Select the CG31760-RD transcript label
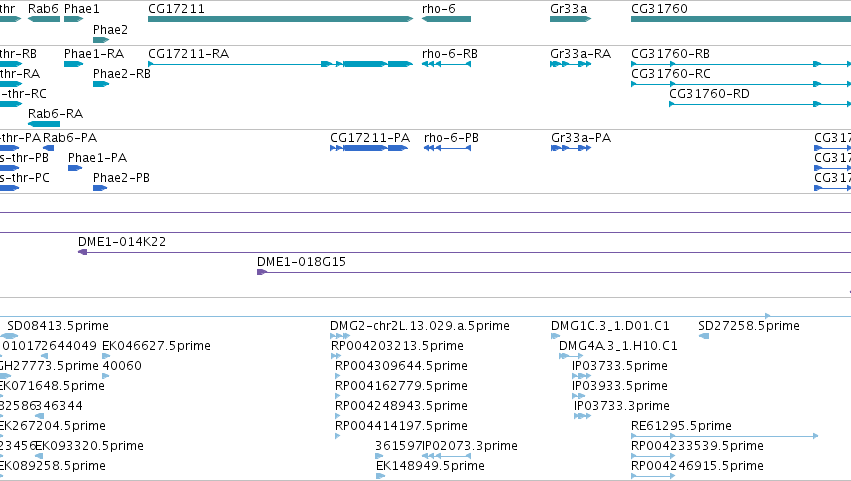Viewport: 851px width, 481px height. pos(709,94)
